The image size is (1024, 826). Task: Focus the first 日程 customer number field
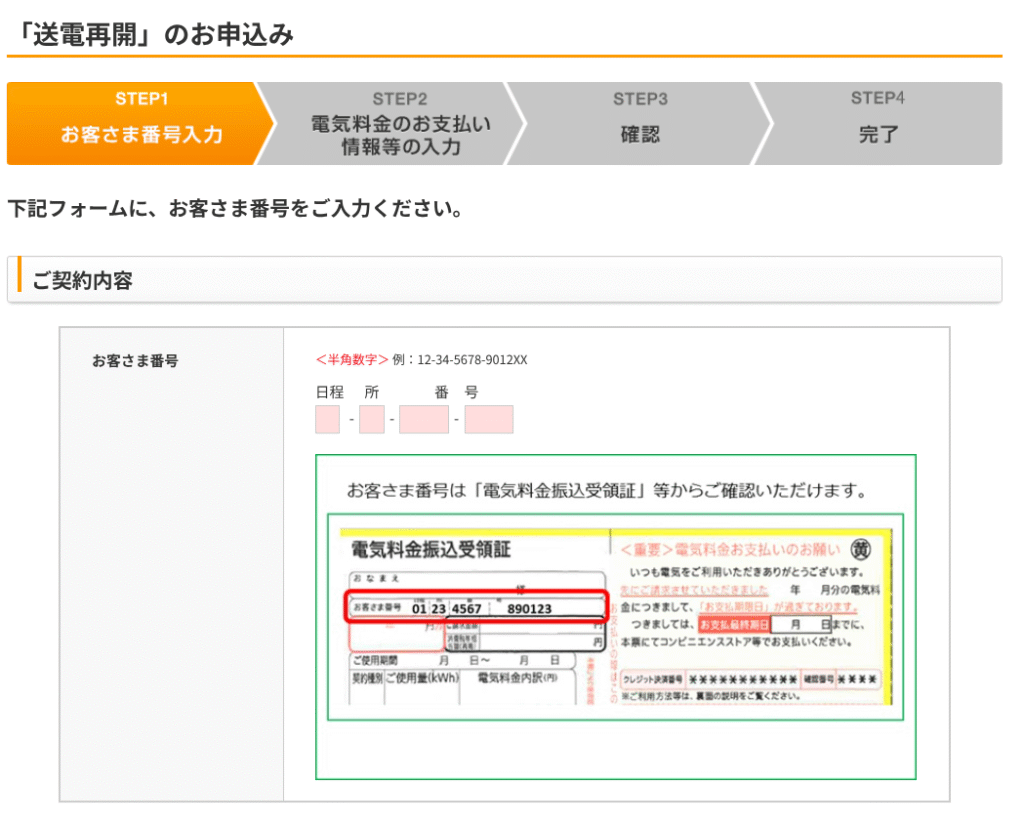pyautogui.click(x=328, y=420)
